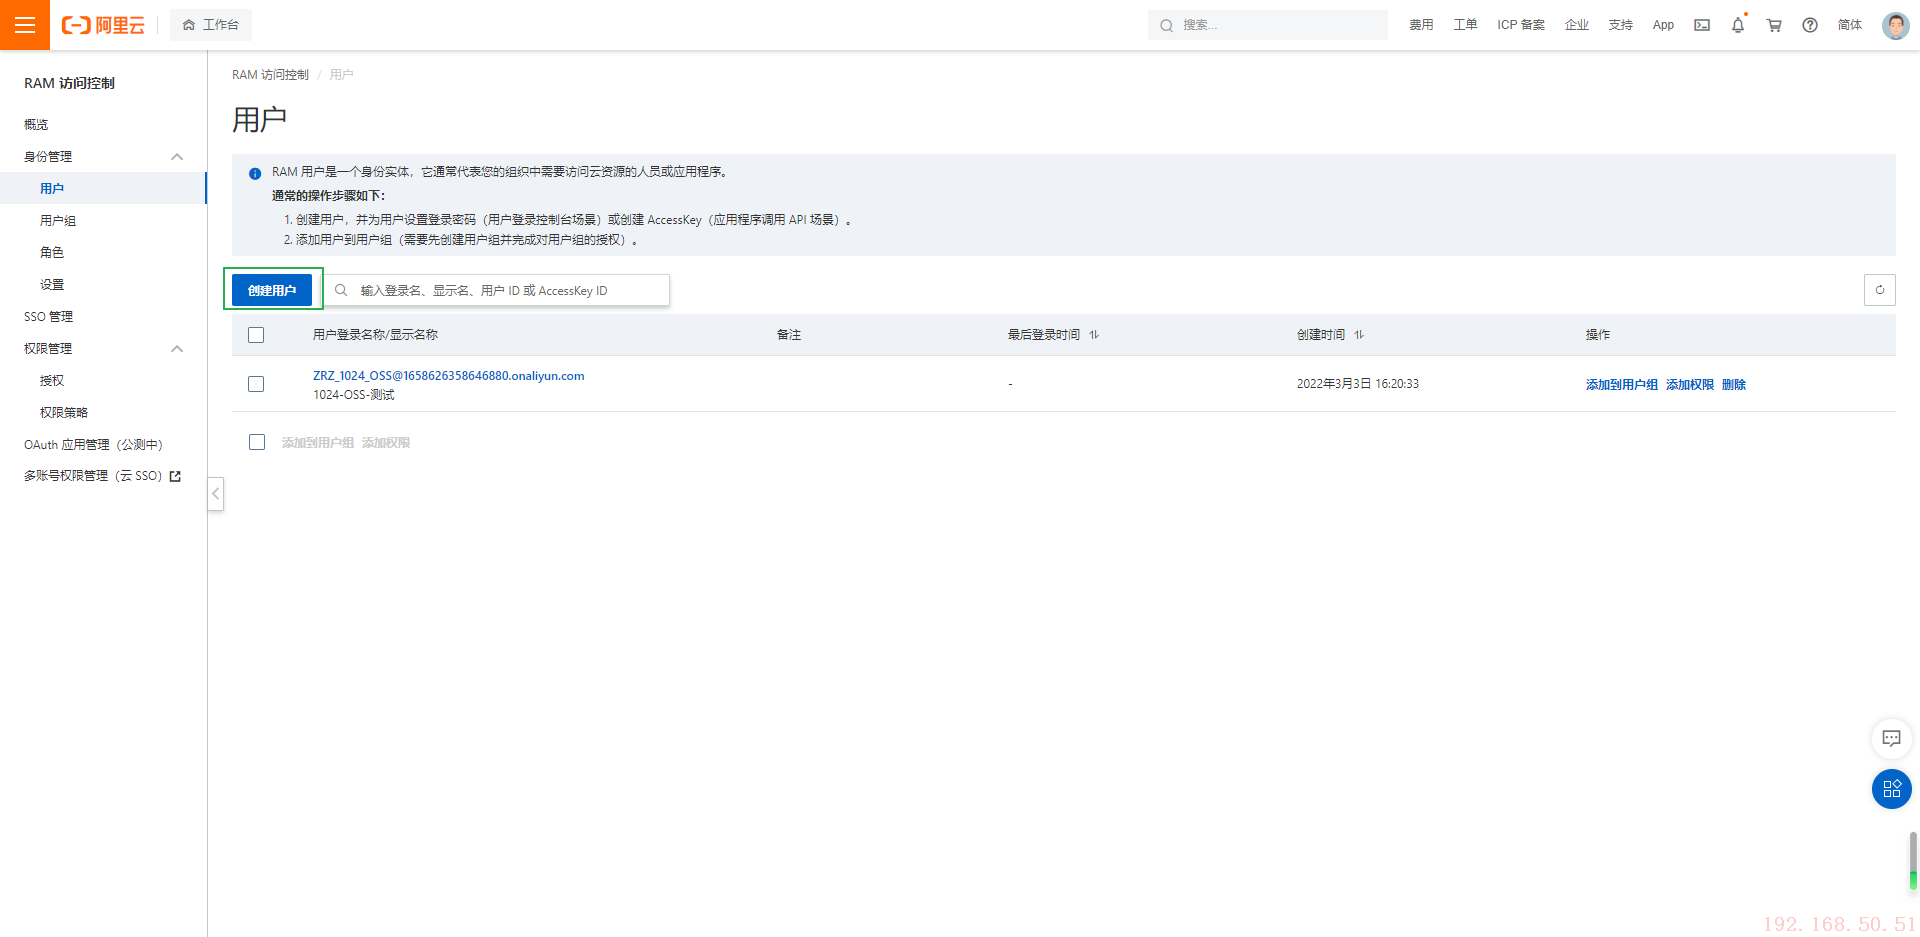Screen dimensions: 1920x937
Task: Click the 2022年3月3日 16:20:33 creation time
Action: 1357,384
